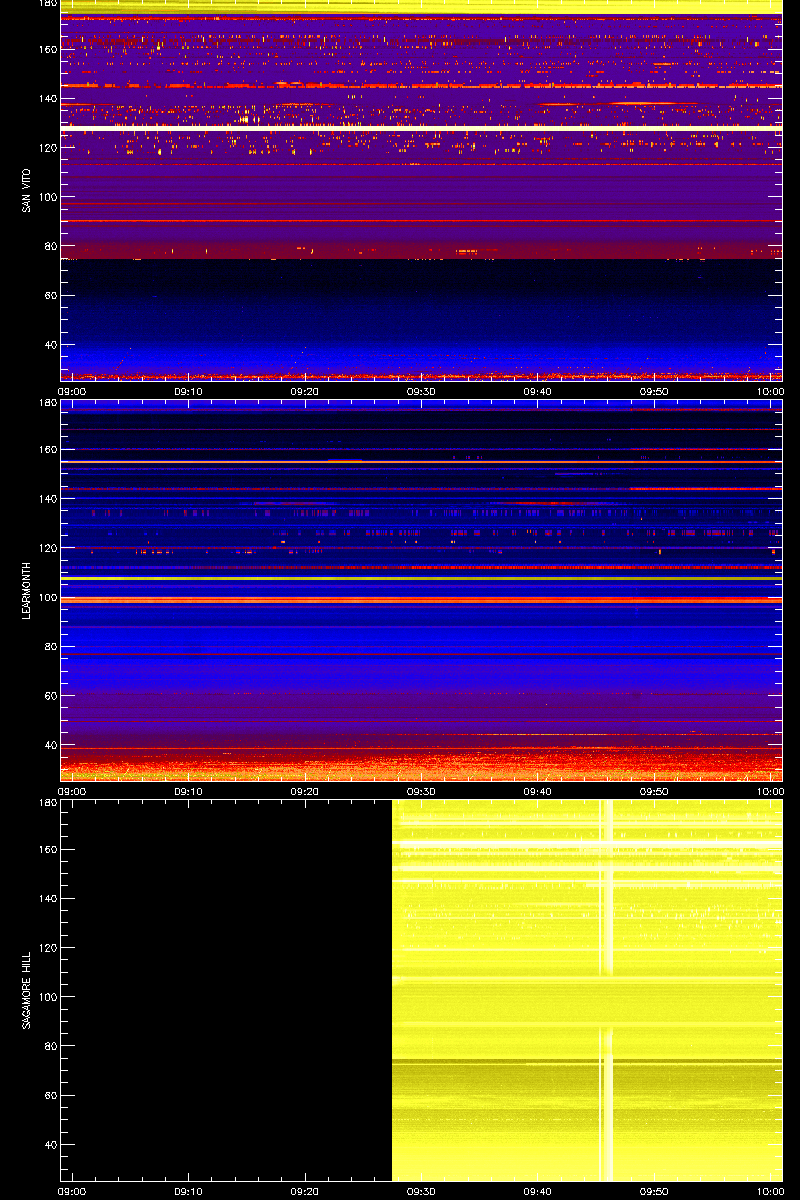Click the 60 frequency tick on Learmonth
The height and width of the screenshot is (1200, 800).
click(x=50, y=696)
